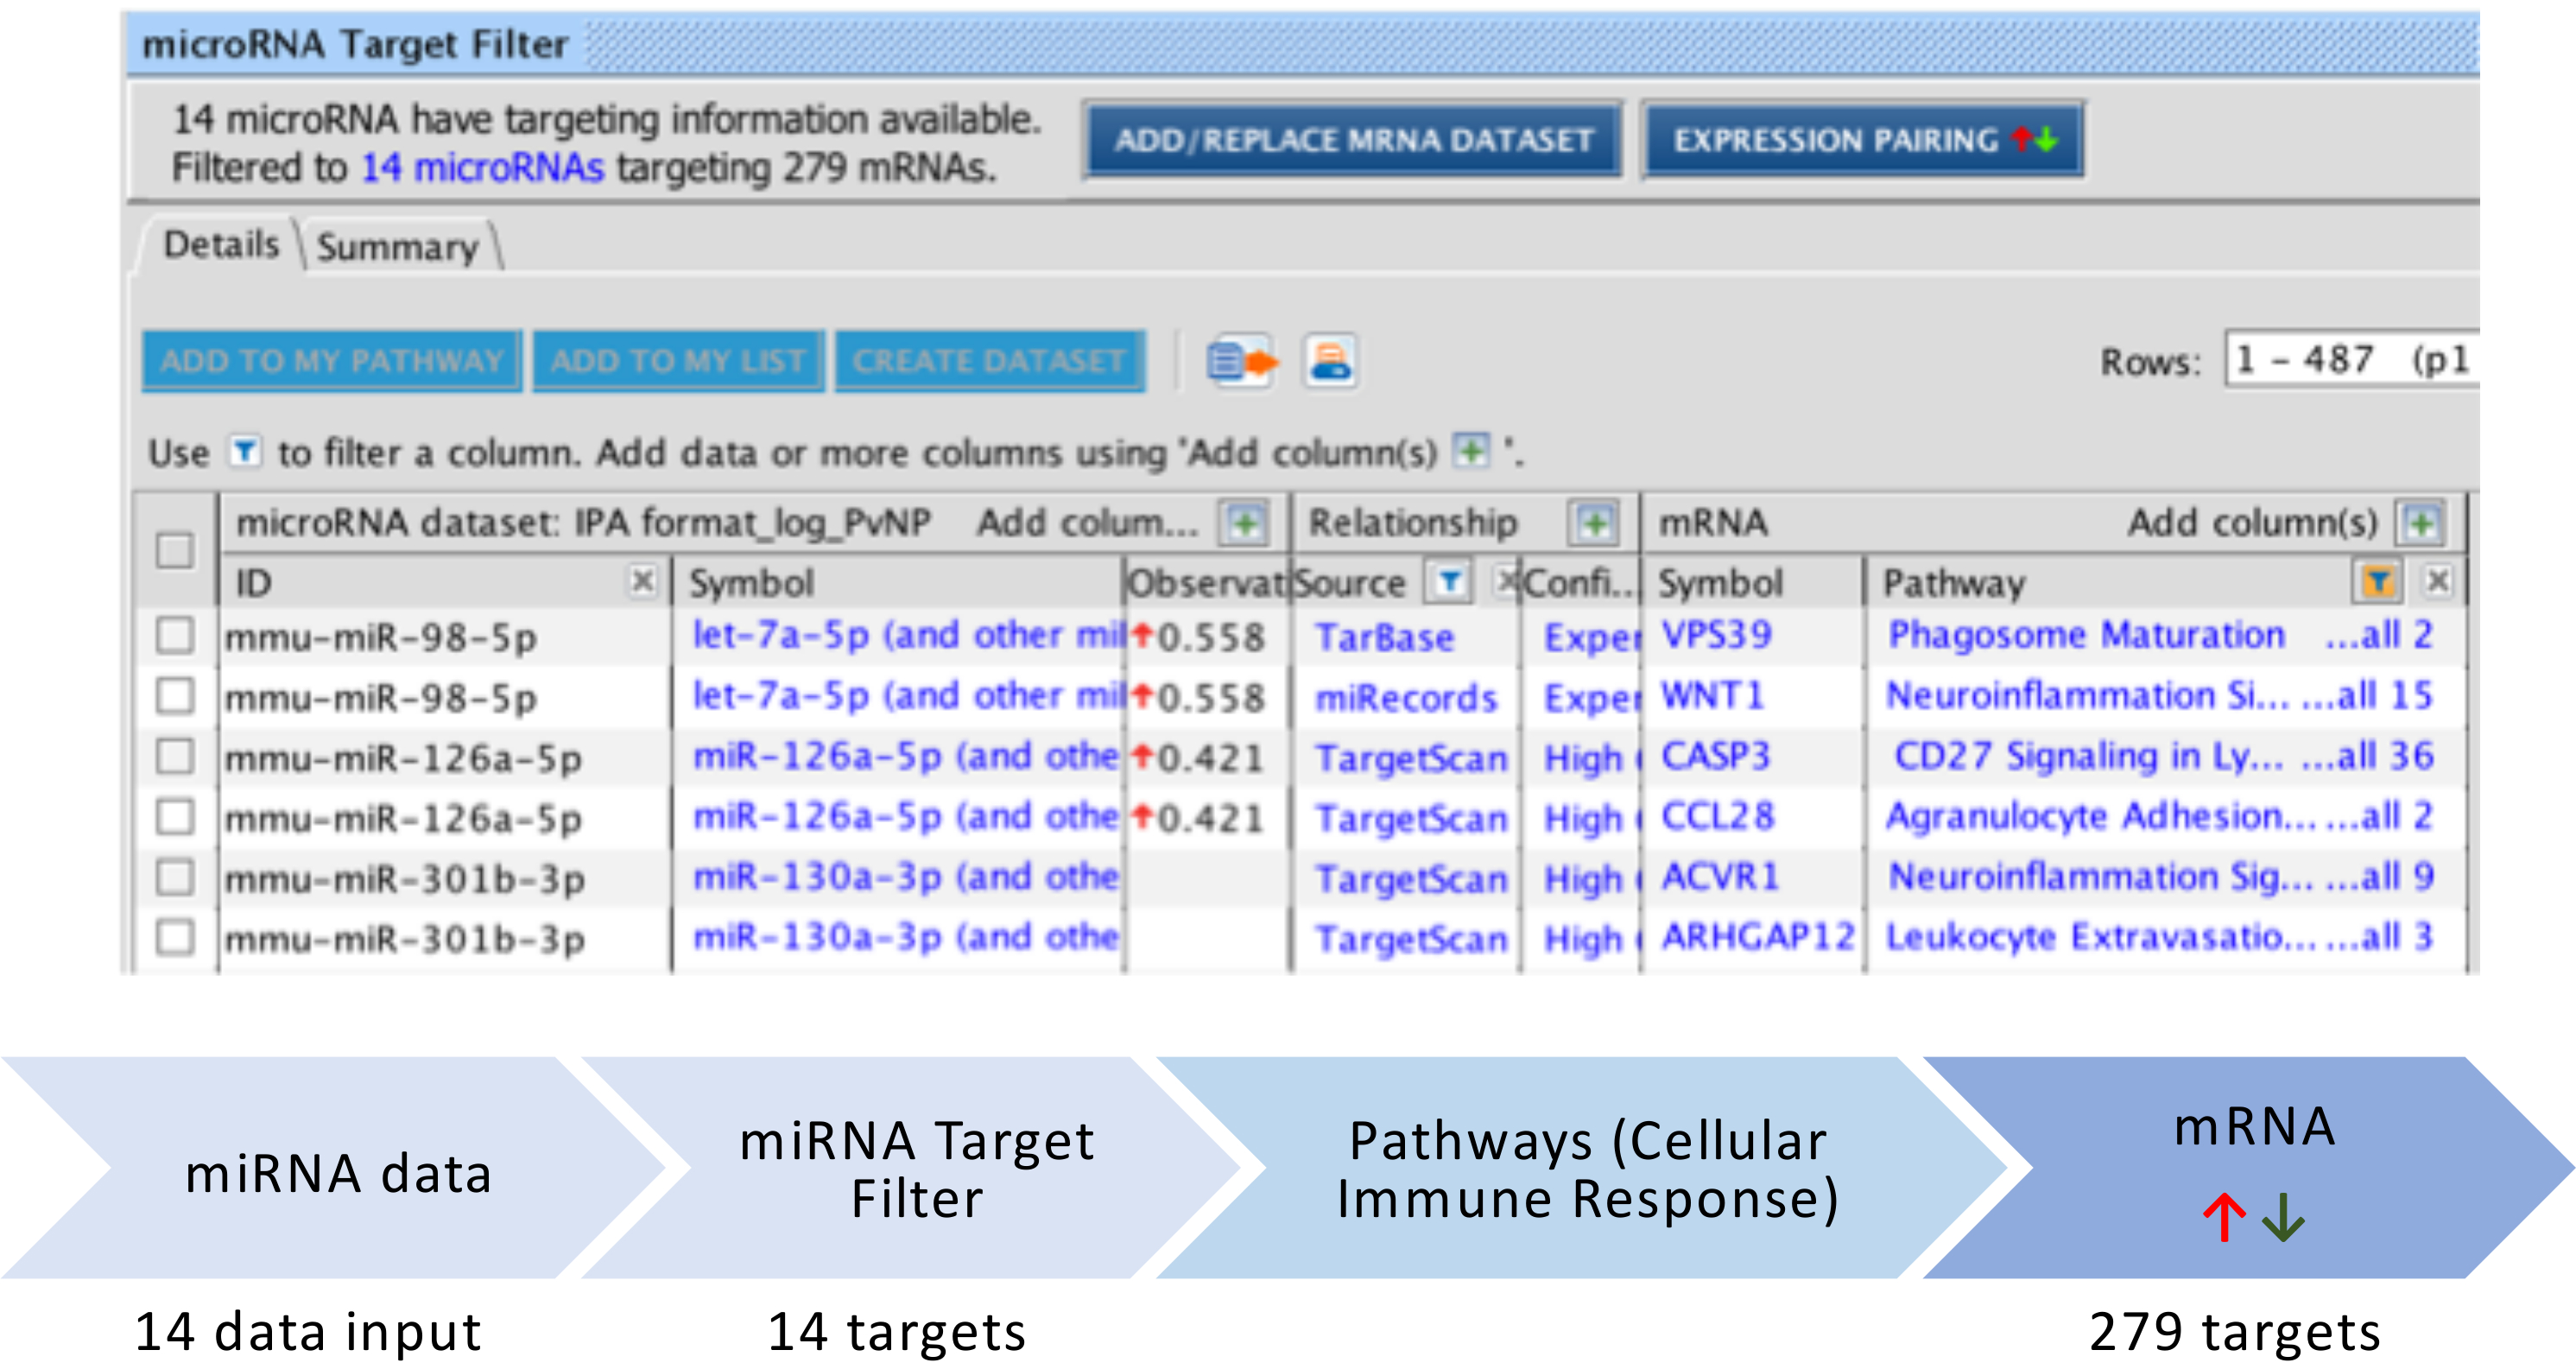2576x1369 pixels.
Task: Open the Source column filter
Action: [1449, 581]
